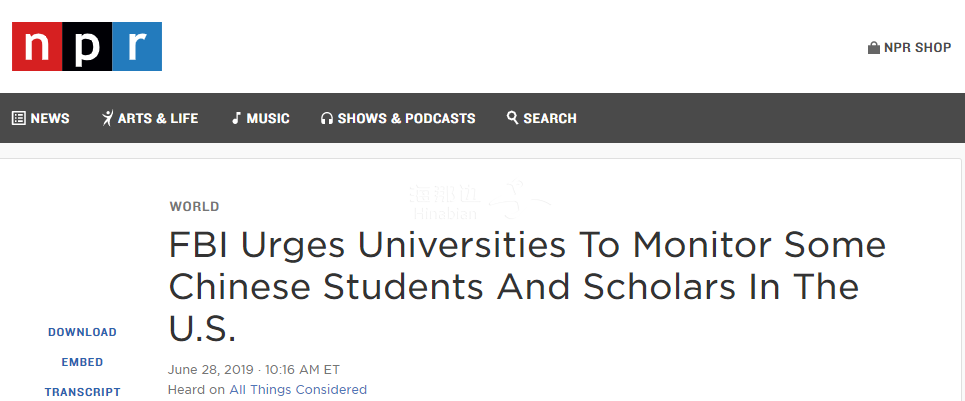Click the music note icon
The image size is (965, 401).
[236, 118]
